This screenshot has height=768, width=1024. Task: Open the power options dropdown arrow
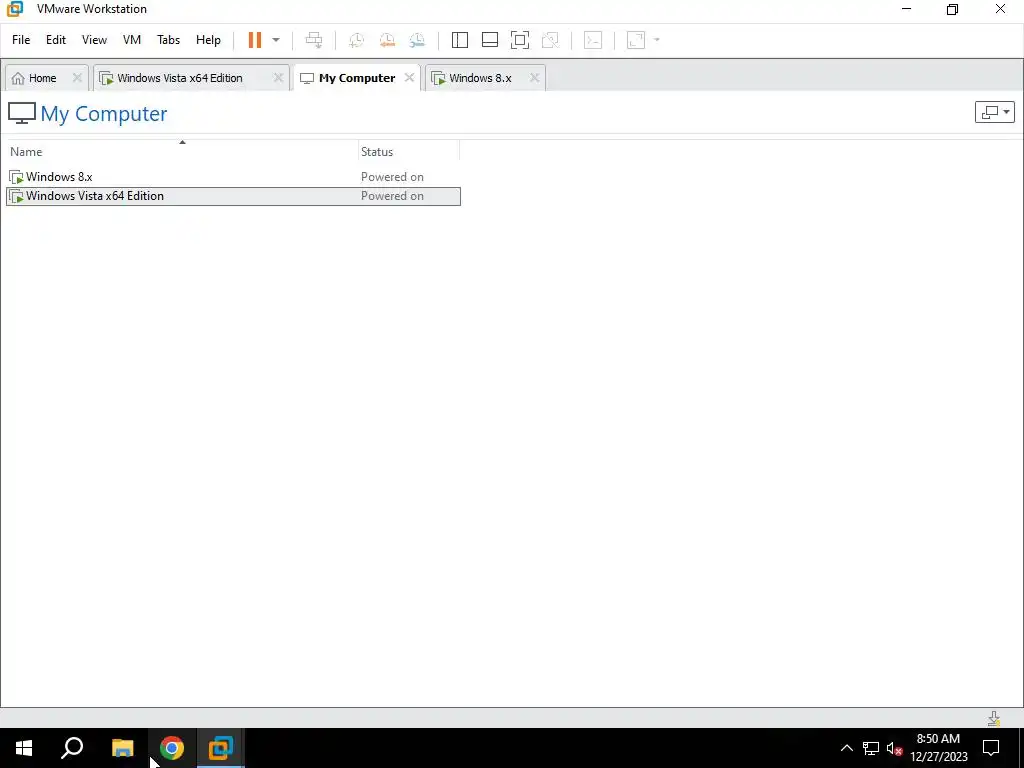click(x=276, y=40)
